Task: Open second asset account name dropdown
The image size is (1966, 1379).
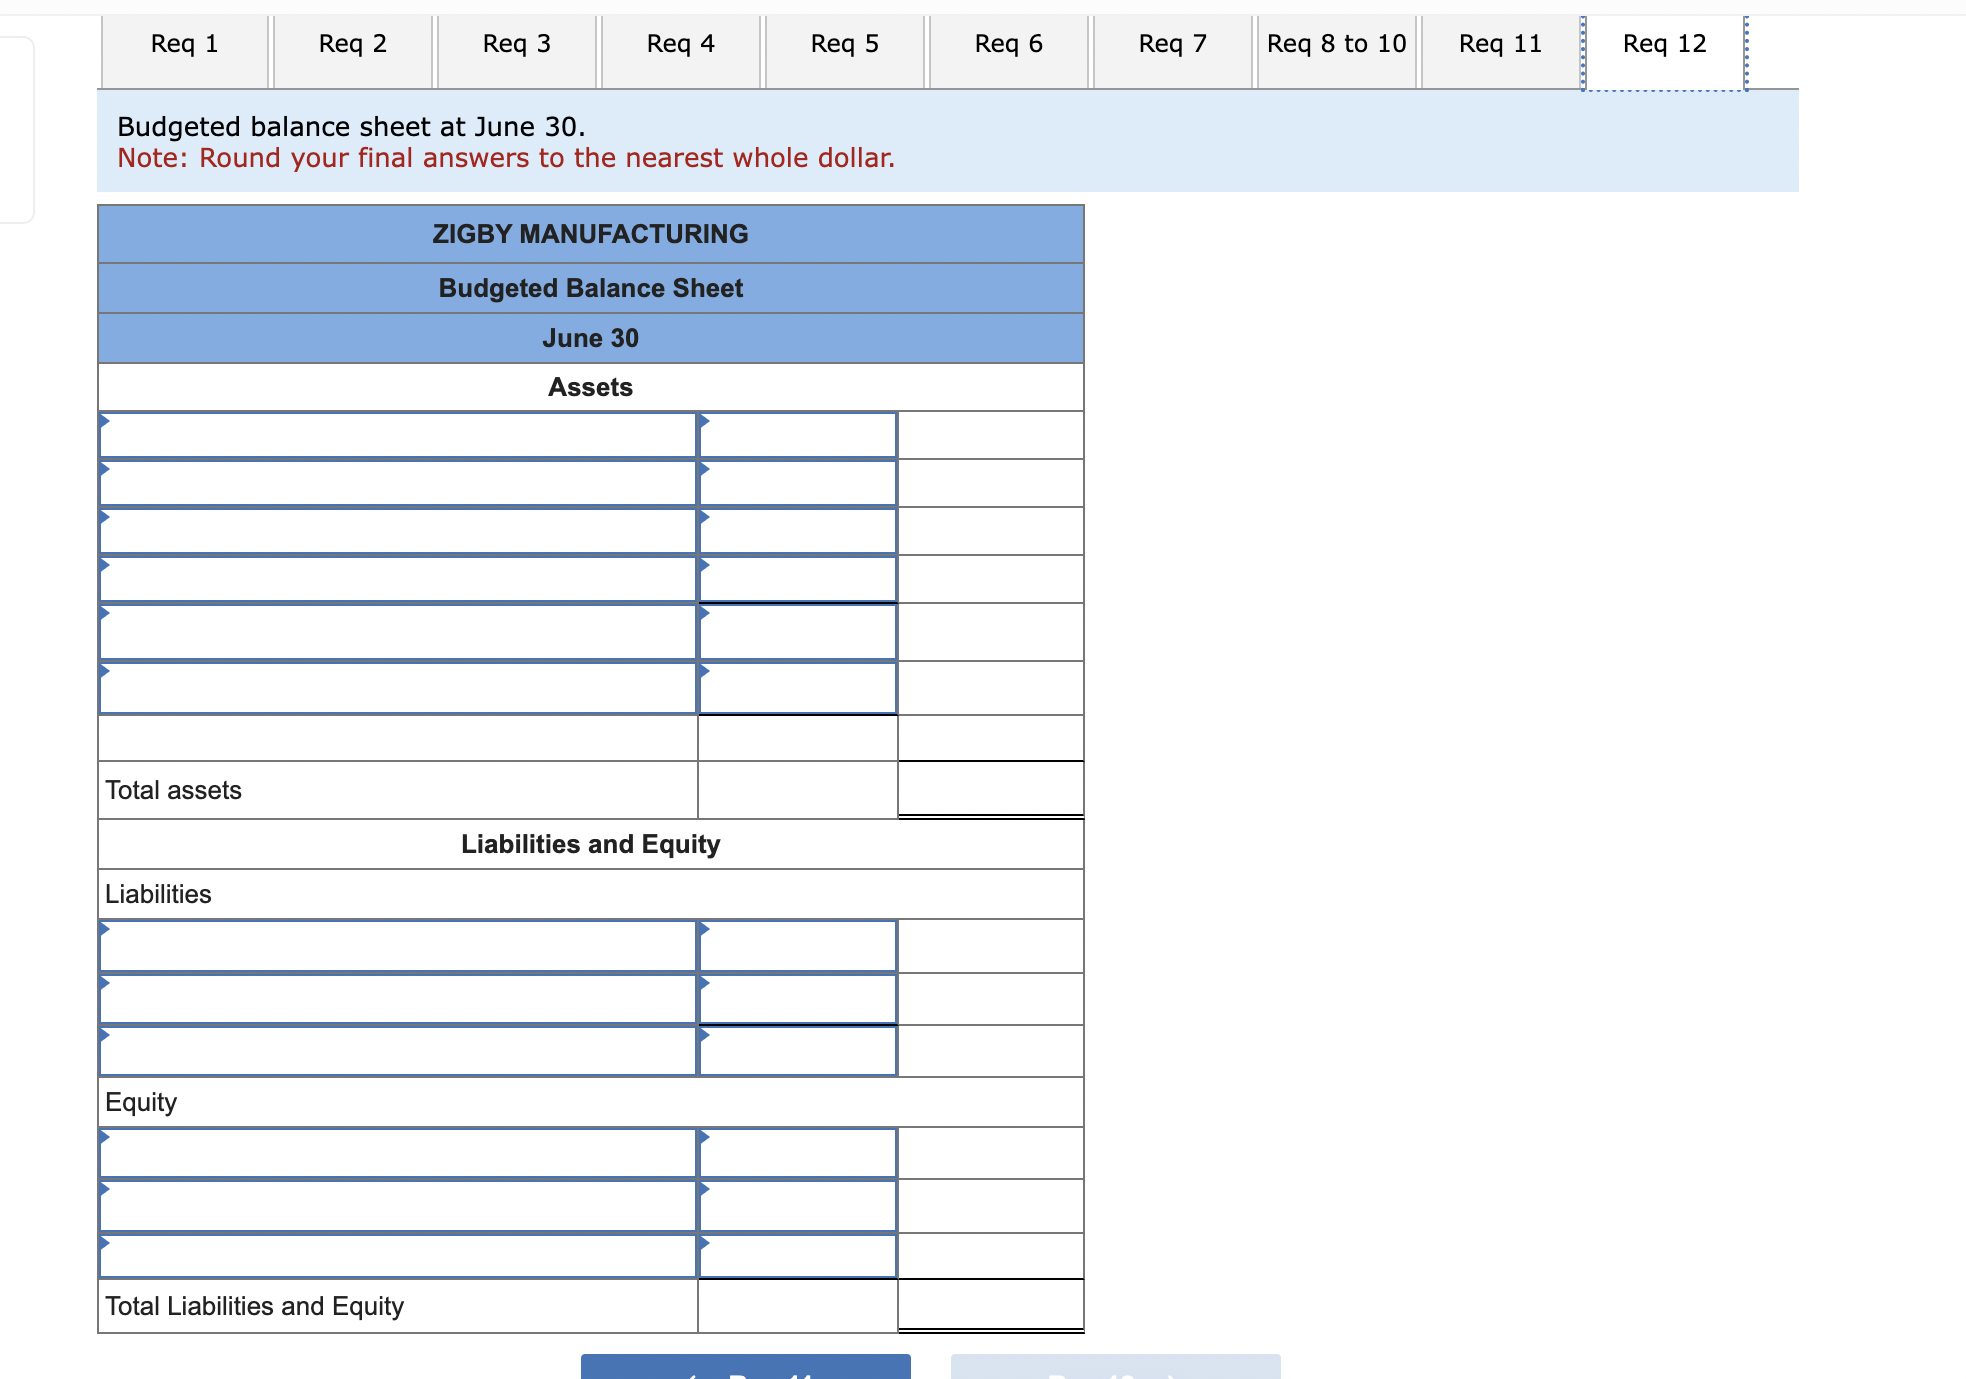Action: pos(397,483)
